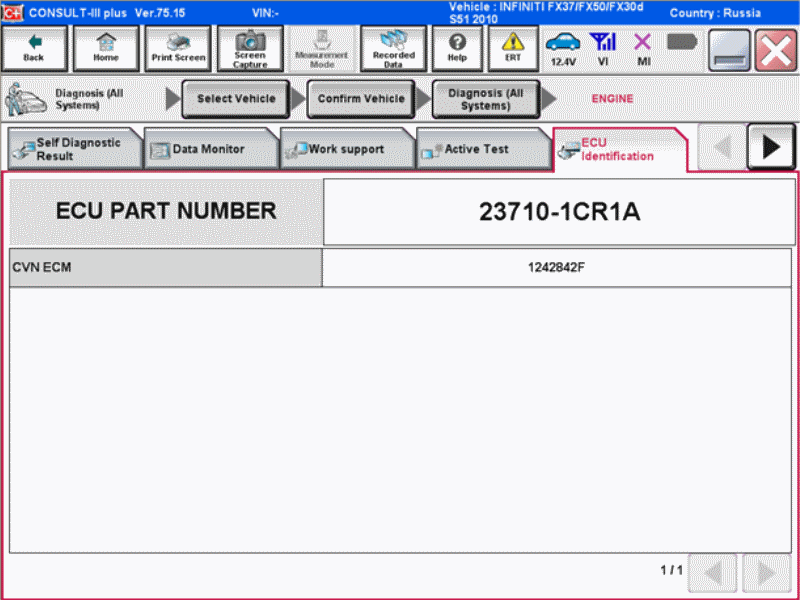Go to Confirm Vehicle step

point(361,99)
